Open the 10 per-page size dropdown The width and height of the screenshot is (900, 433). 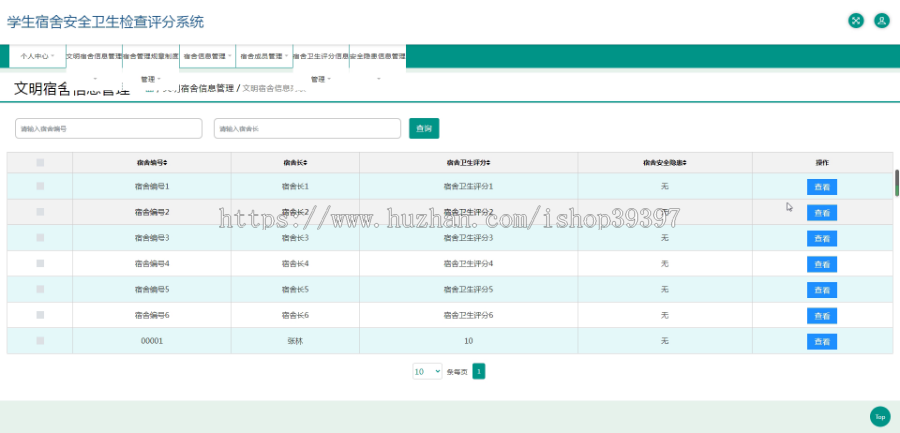click(428, 372)
